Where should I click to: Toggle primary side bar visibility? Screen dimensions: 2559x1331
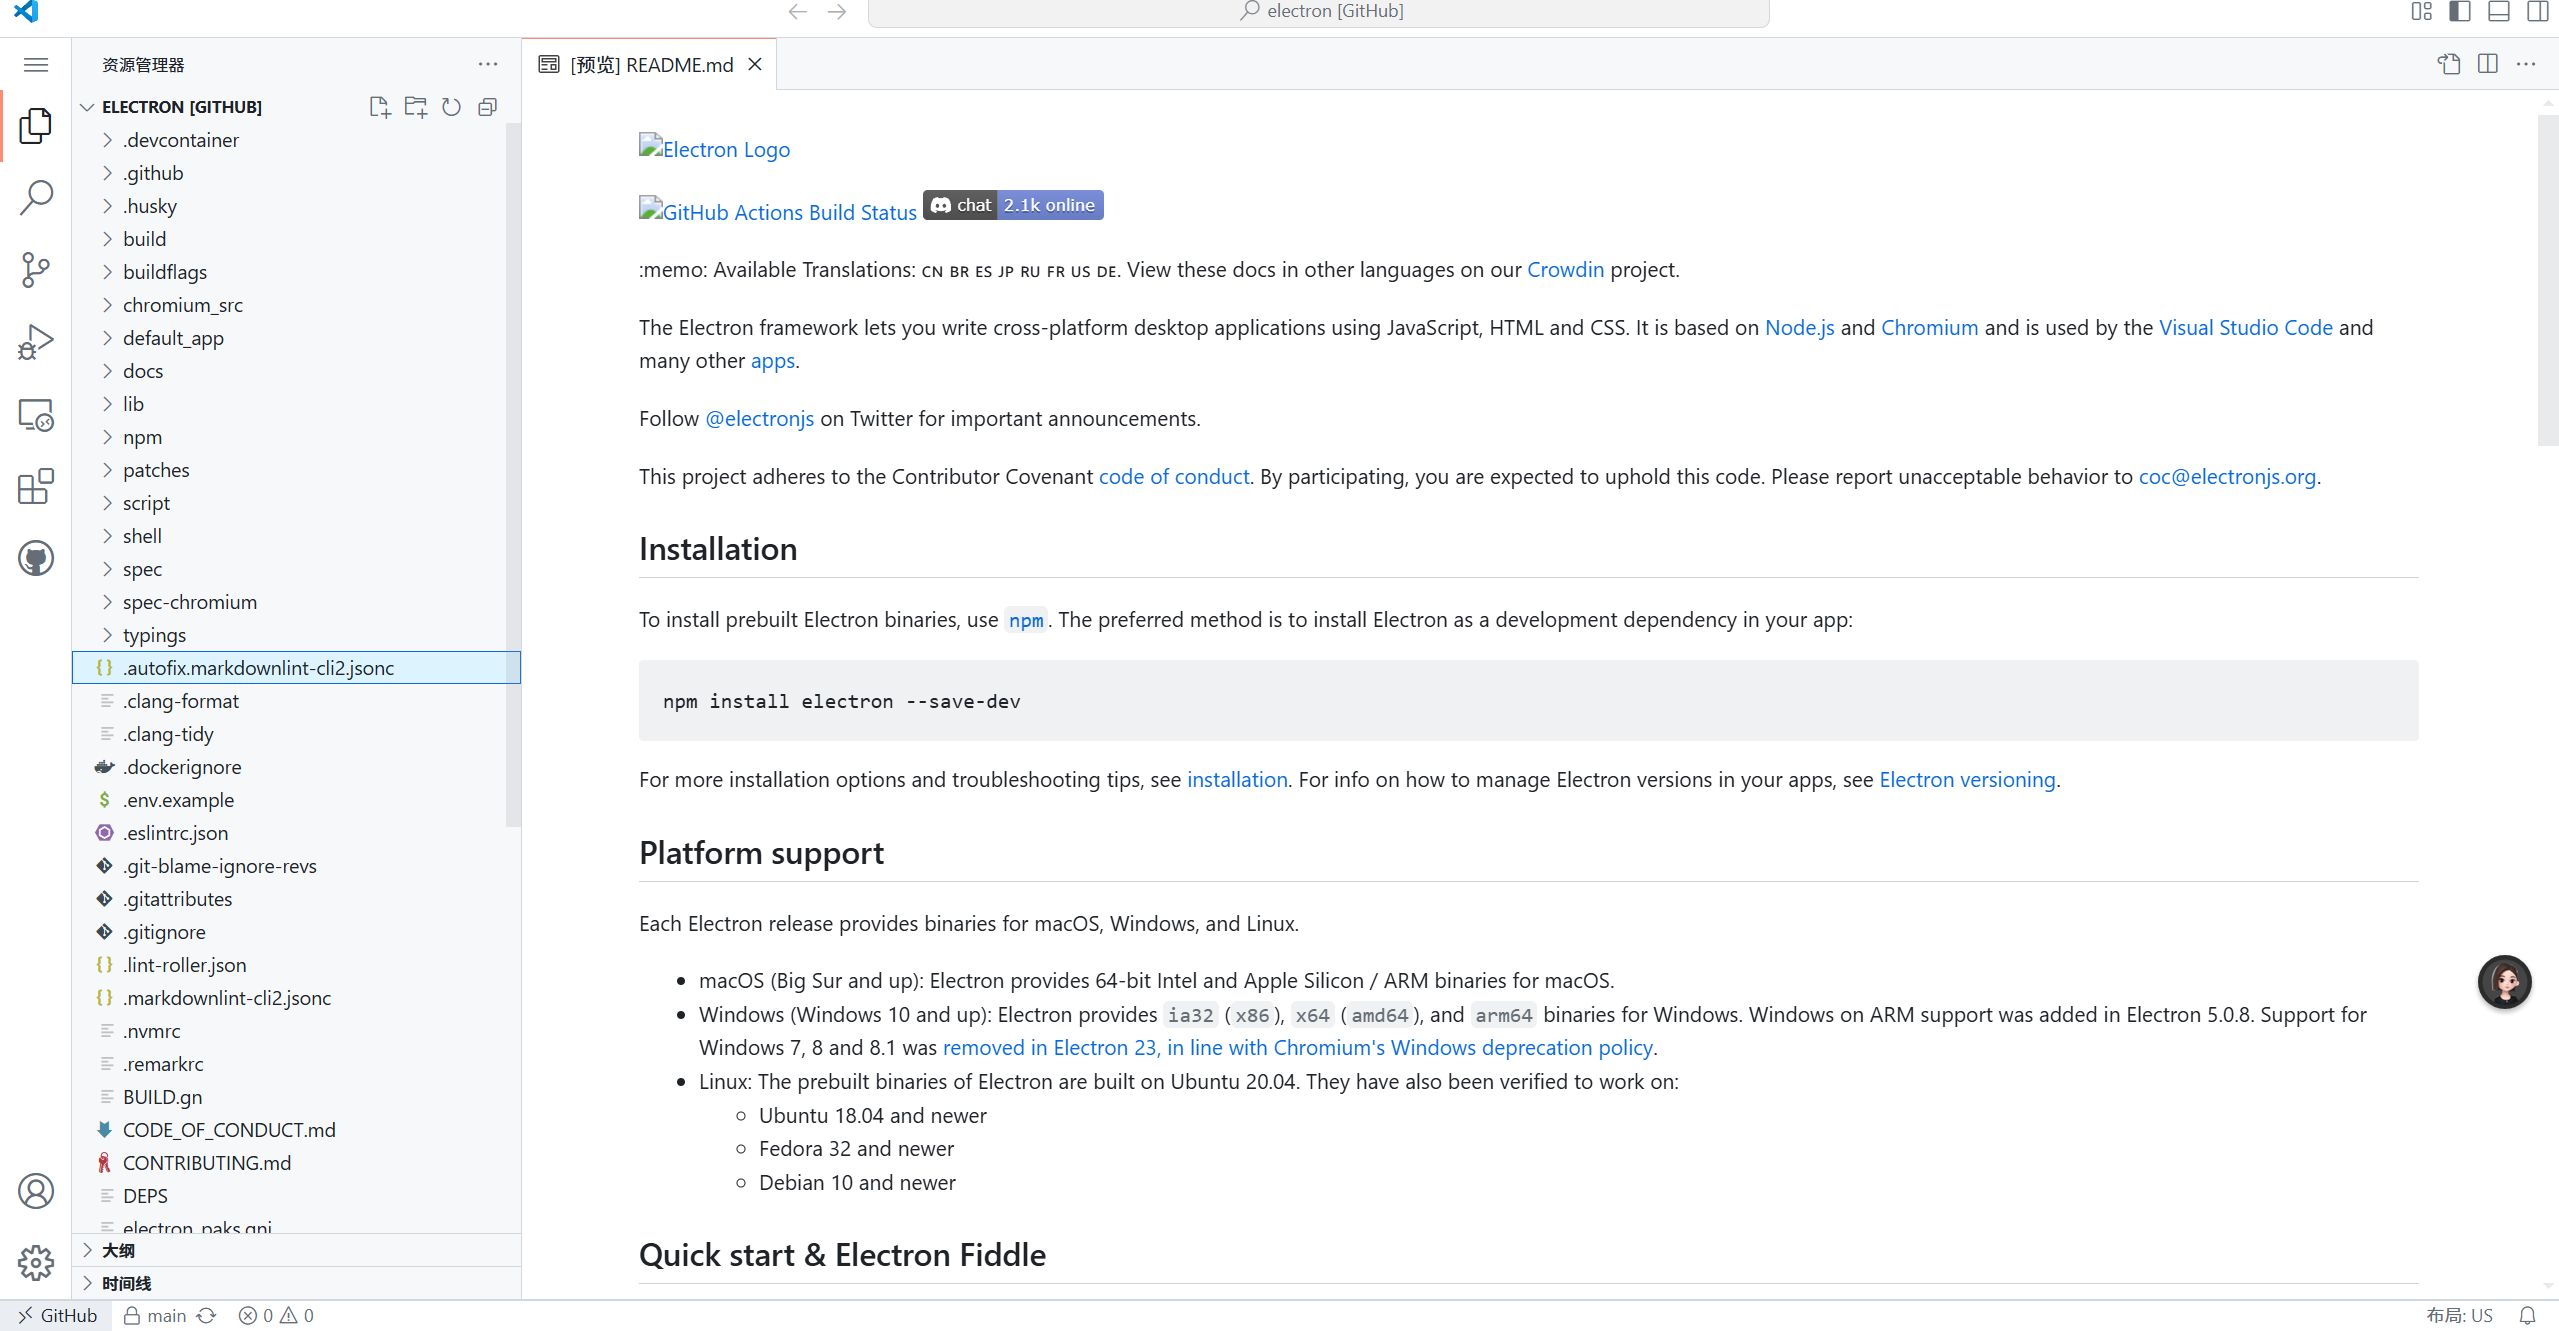click(2459, 12)
